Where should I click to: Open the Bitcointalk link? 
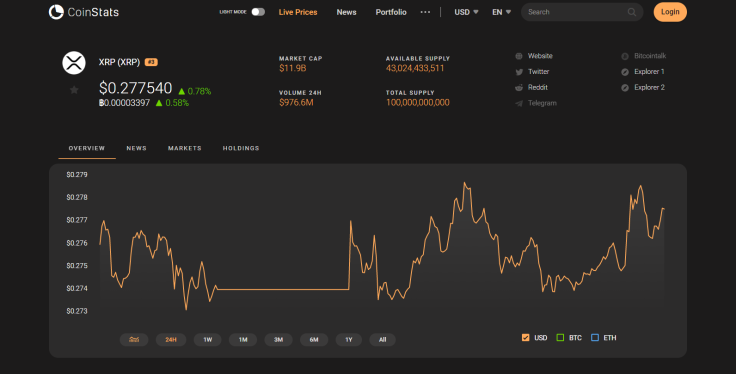(x=650, y=56)
